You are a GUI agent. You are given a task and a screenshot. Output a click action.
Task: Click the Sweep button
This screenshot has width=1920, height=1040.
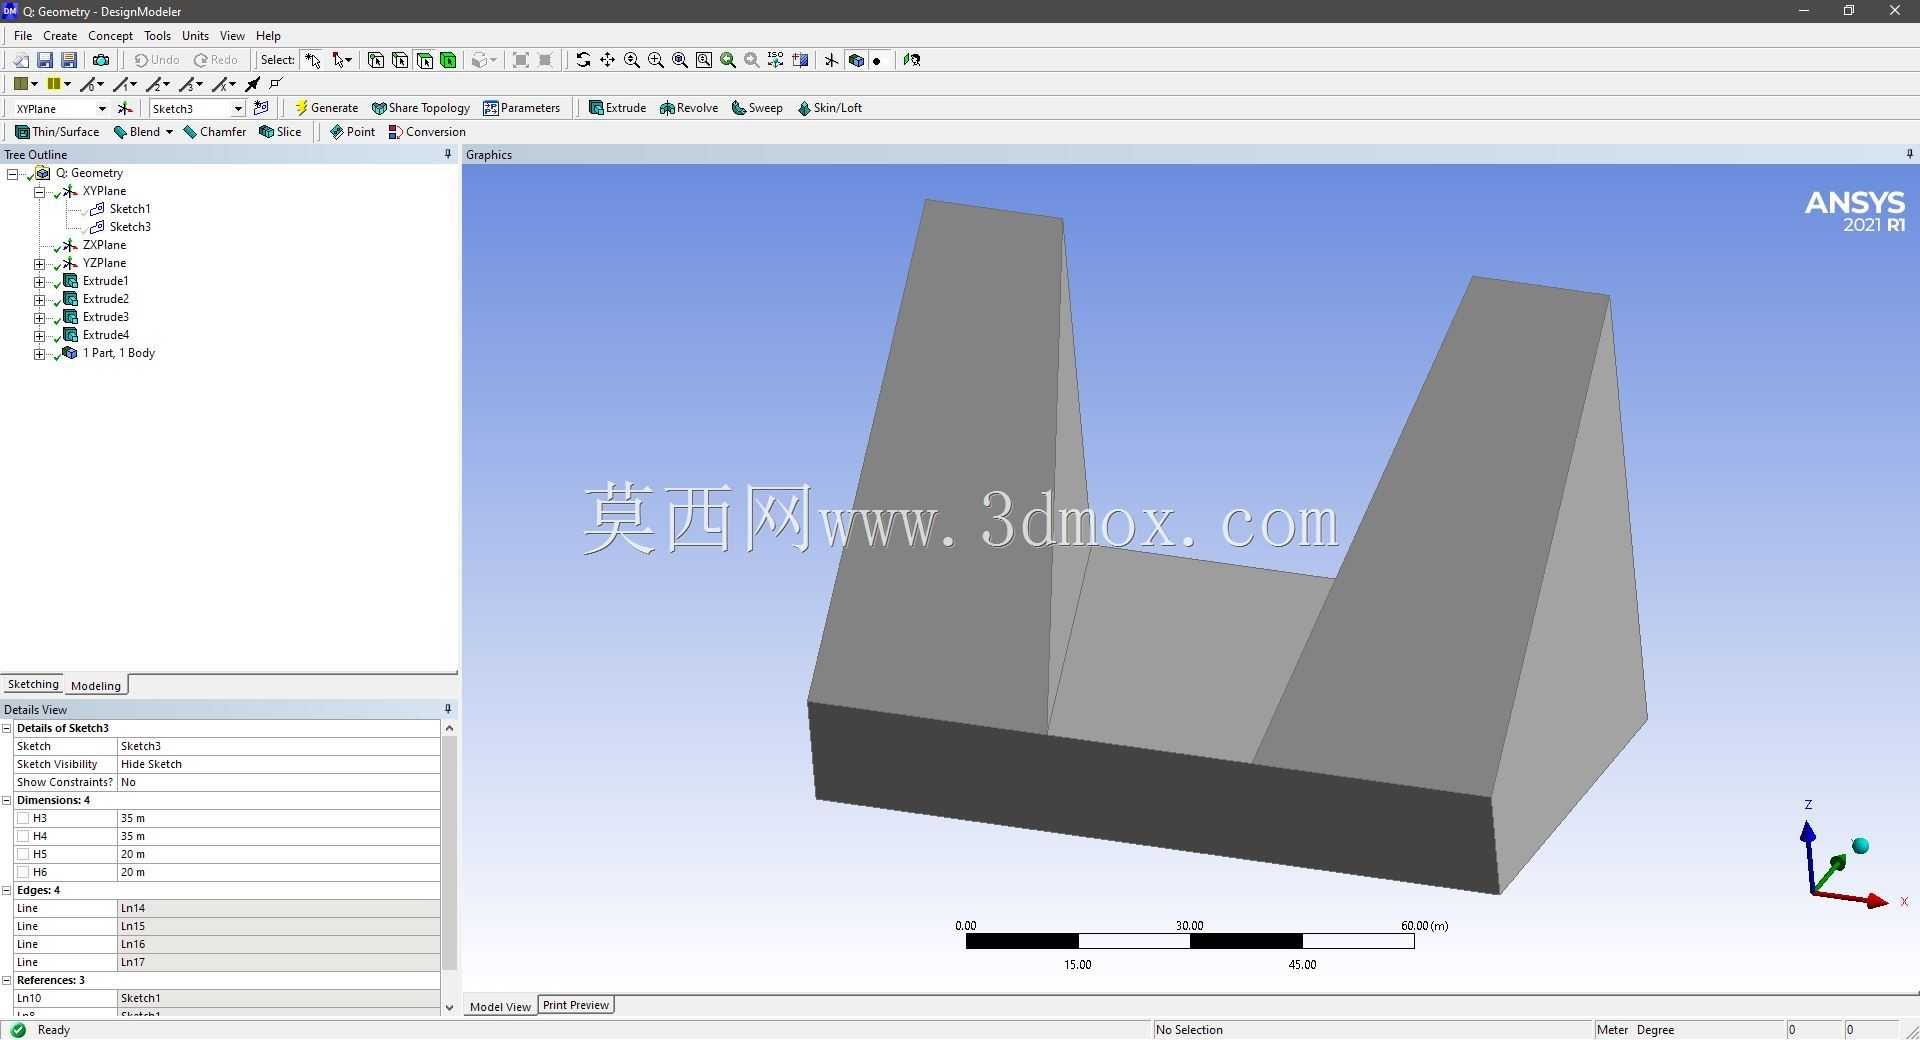tap(757, 108)
